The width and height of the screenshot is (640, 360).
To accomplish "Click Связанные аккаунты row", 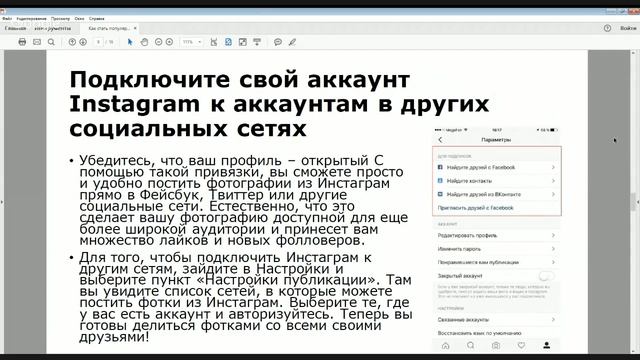I will click(496, 320).
